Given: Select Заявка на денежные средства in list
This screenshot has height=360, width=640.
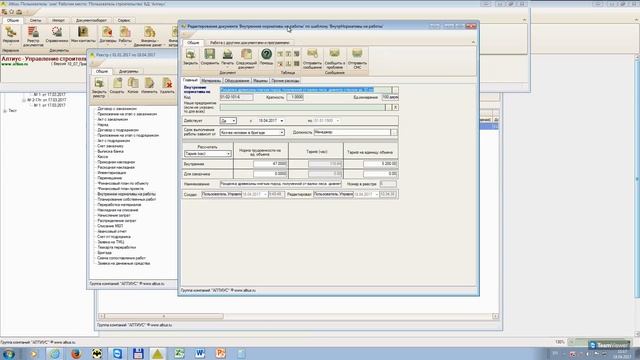Looking at the screenshot, I should coord(124,264).
